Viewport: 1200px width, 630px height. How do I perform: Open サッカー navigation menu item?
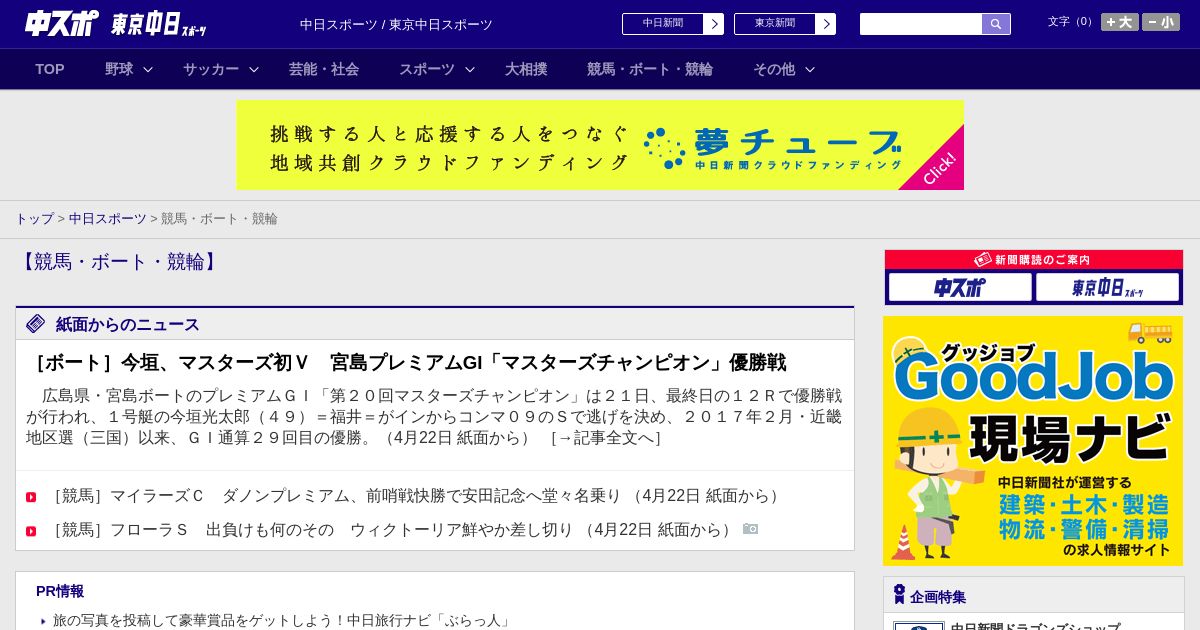point(211,69)
